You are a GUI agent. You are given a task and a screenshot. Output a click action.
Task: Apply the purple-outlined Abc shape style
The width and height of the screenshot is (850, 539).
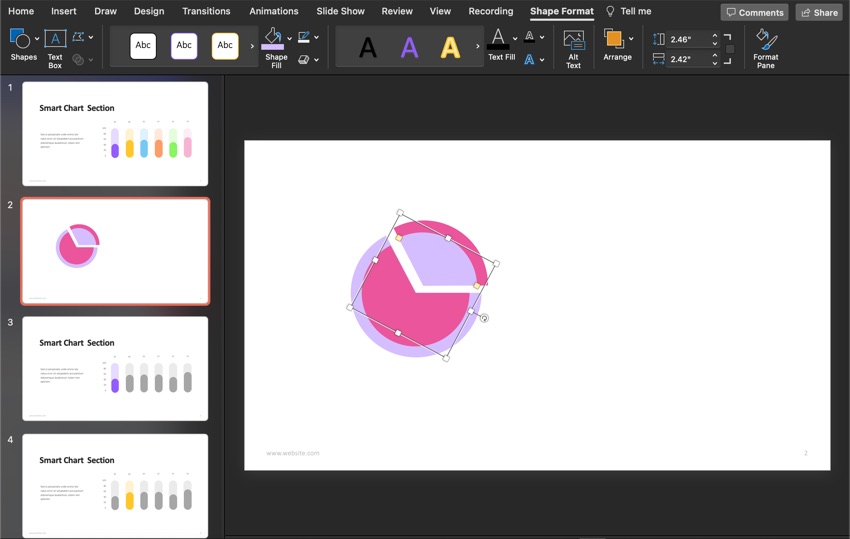pyautogui.click(x=184, y=45)
